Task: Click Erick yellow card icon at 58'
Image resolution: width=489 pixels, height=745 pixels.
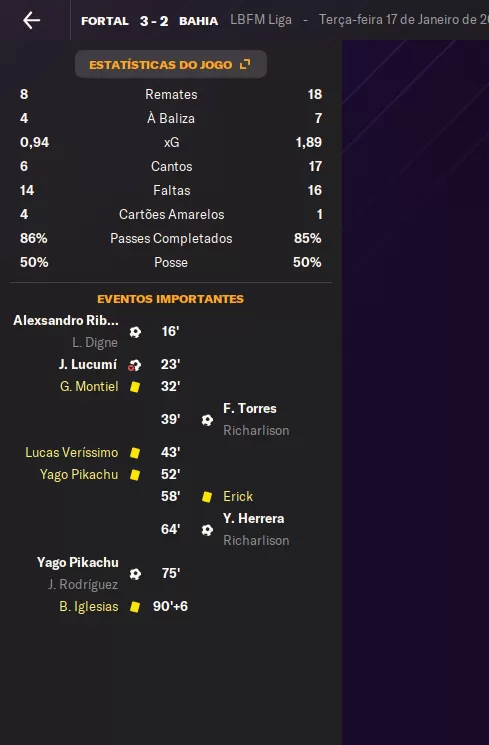Action: click(207, 497)
